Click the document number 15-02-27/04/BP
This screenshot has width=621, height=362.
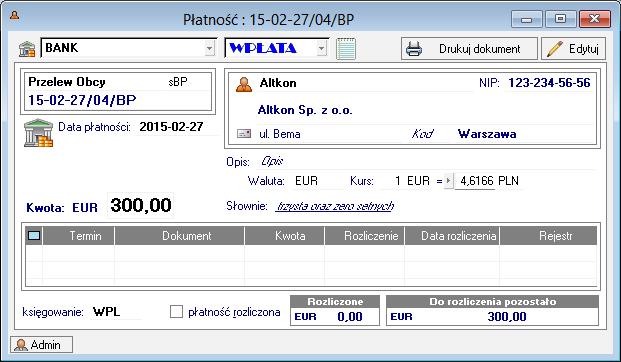(x=82, y=100)
